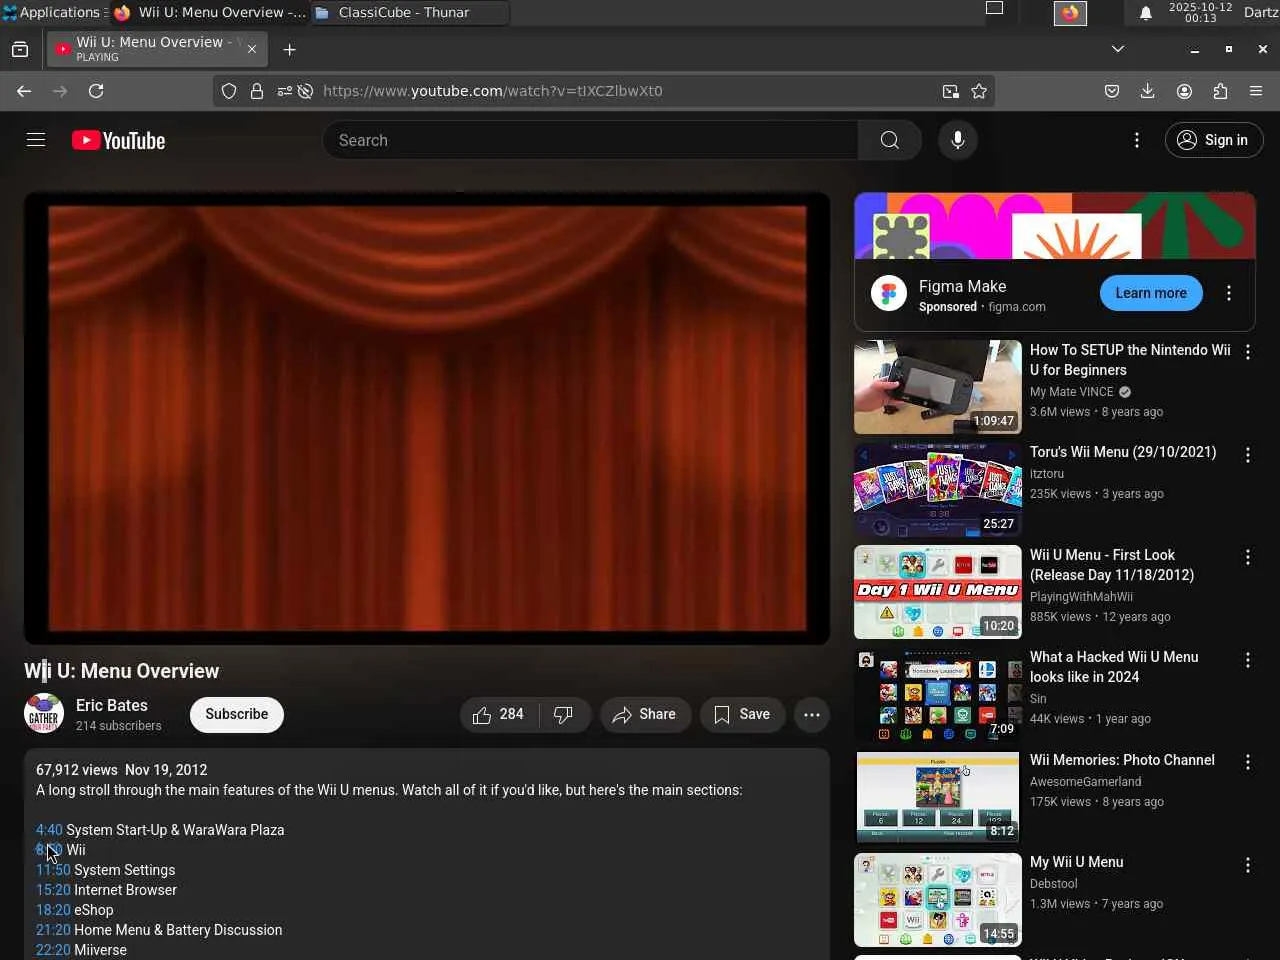Show site security padlock info
The image size is (1280, 960).
point(257,91)
